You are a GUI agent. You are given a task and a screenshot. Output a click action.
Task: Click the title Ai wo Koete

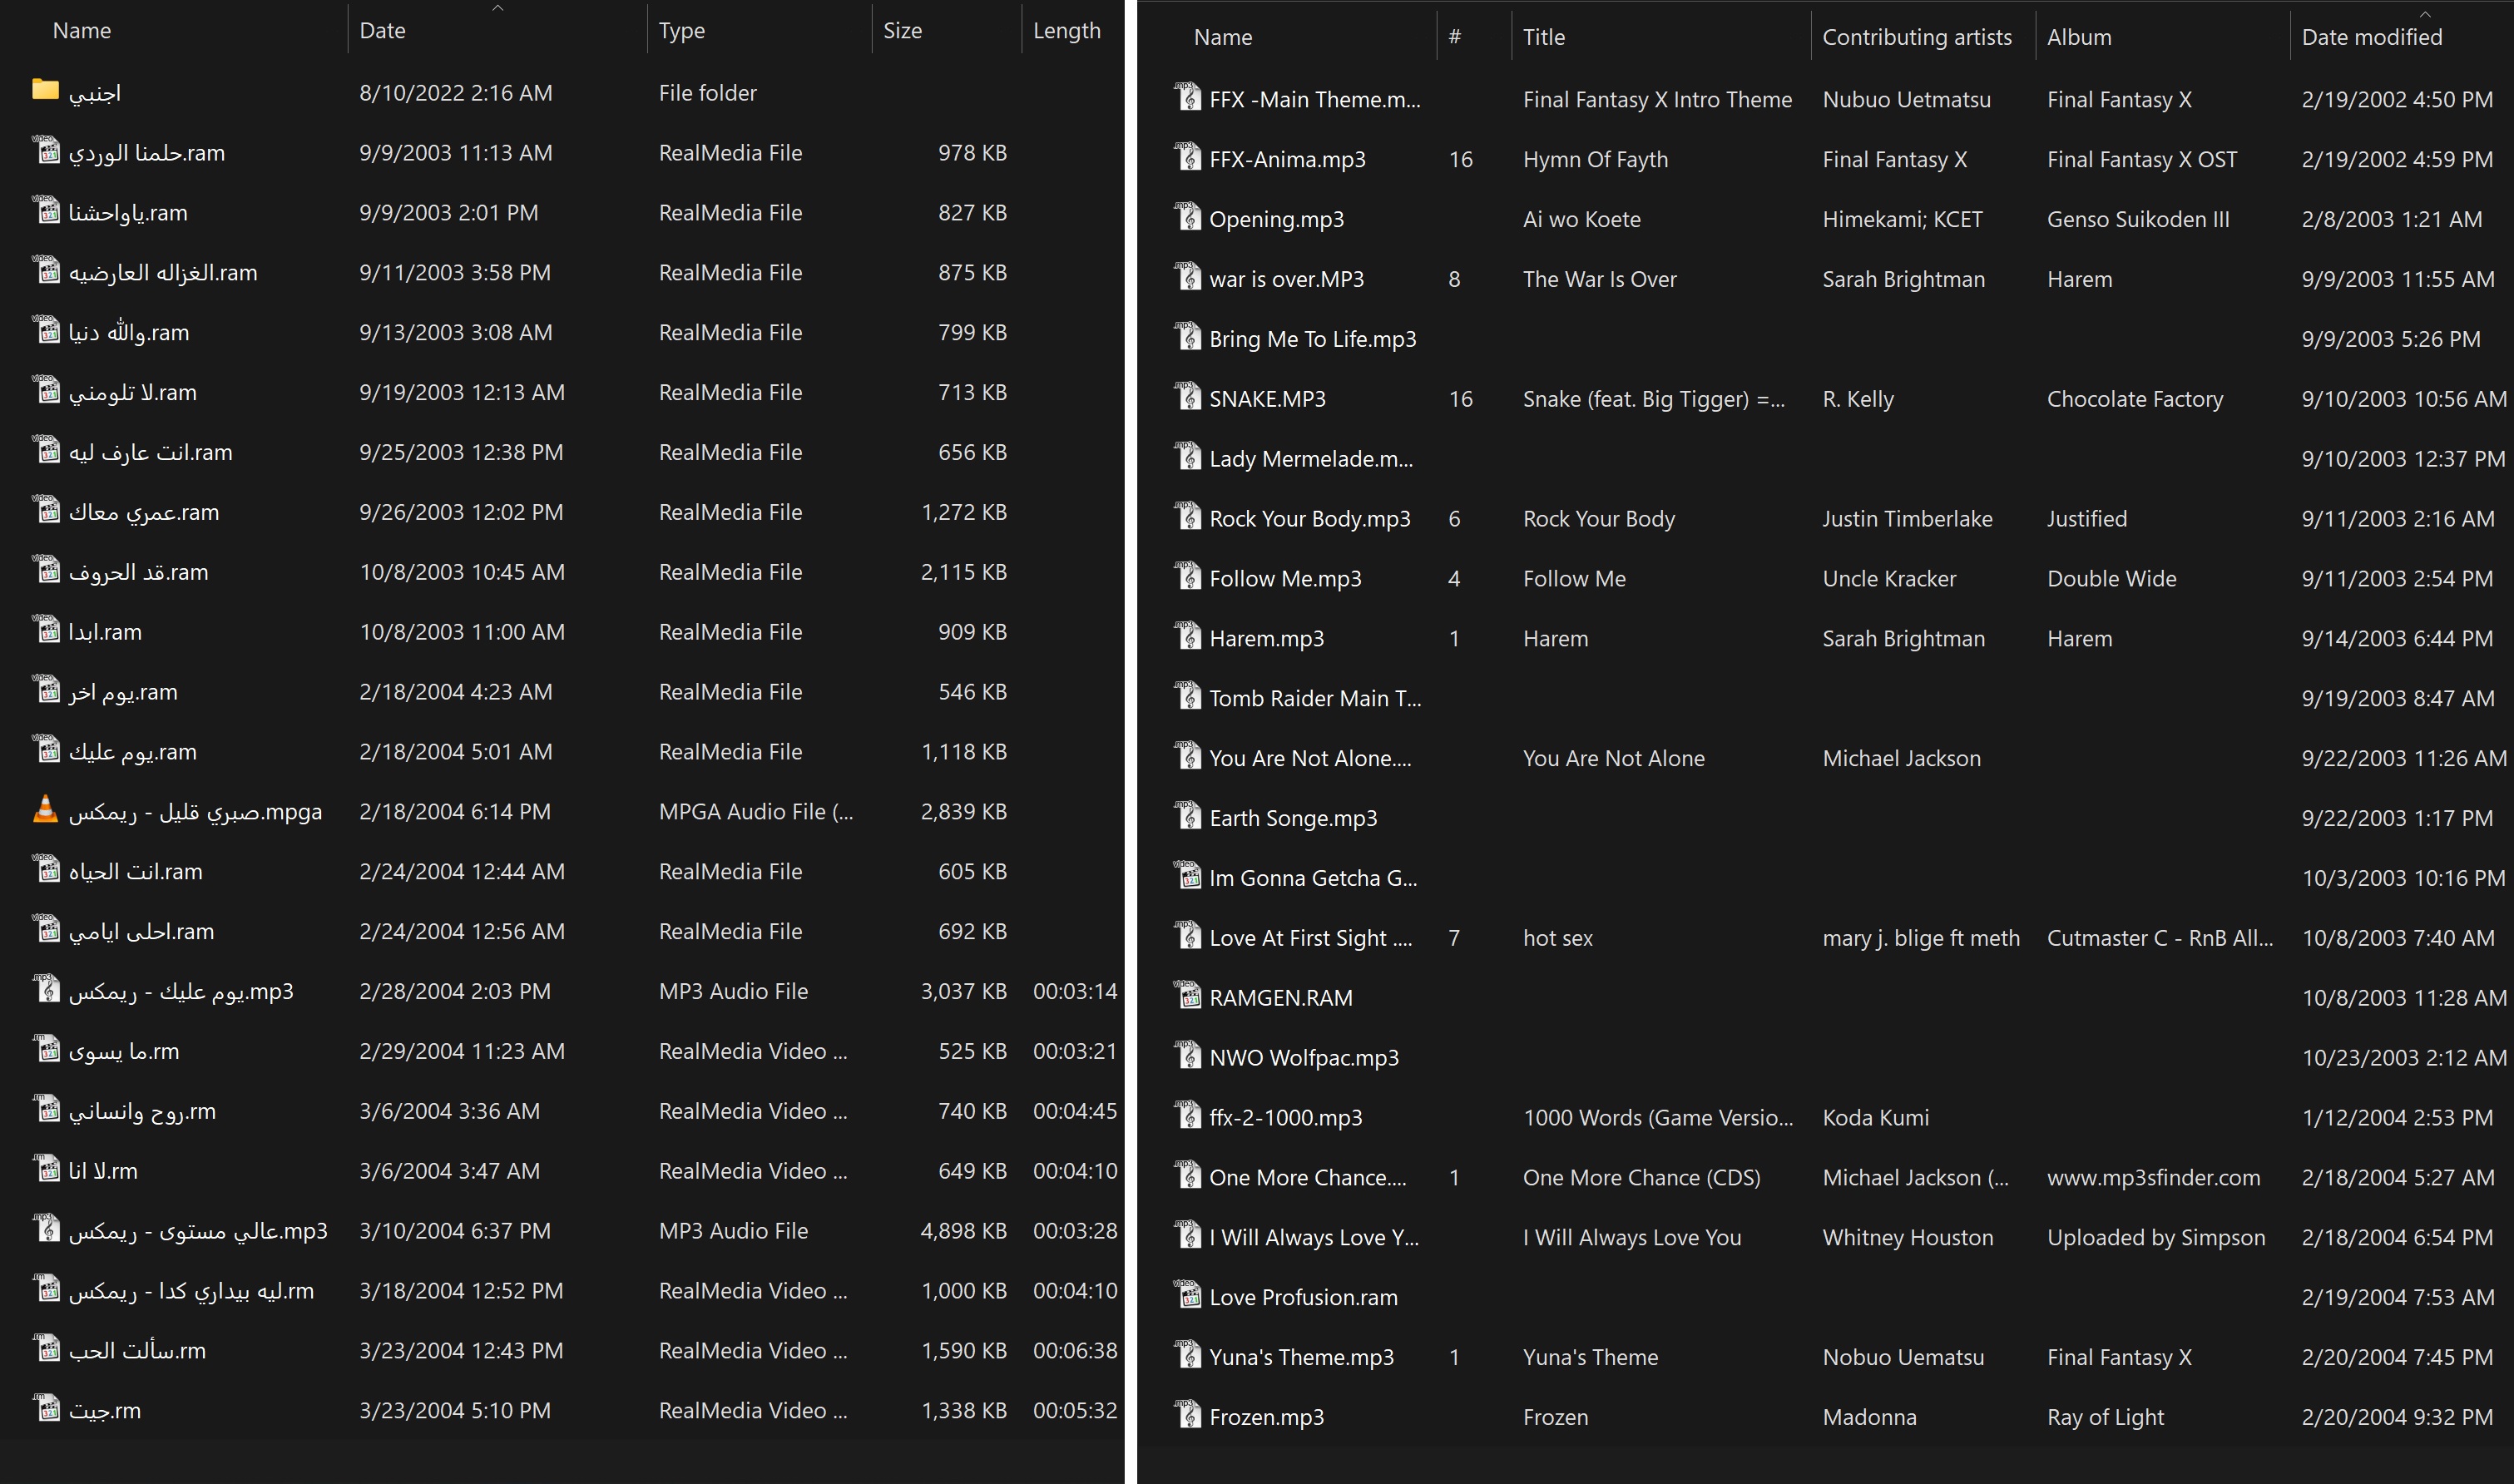pyautogui.click(x=1581, y=219)
